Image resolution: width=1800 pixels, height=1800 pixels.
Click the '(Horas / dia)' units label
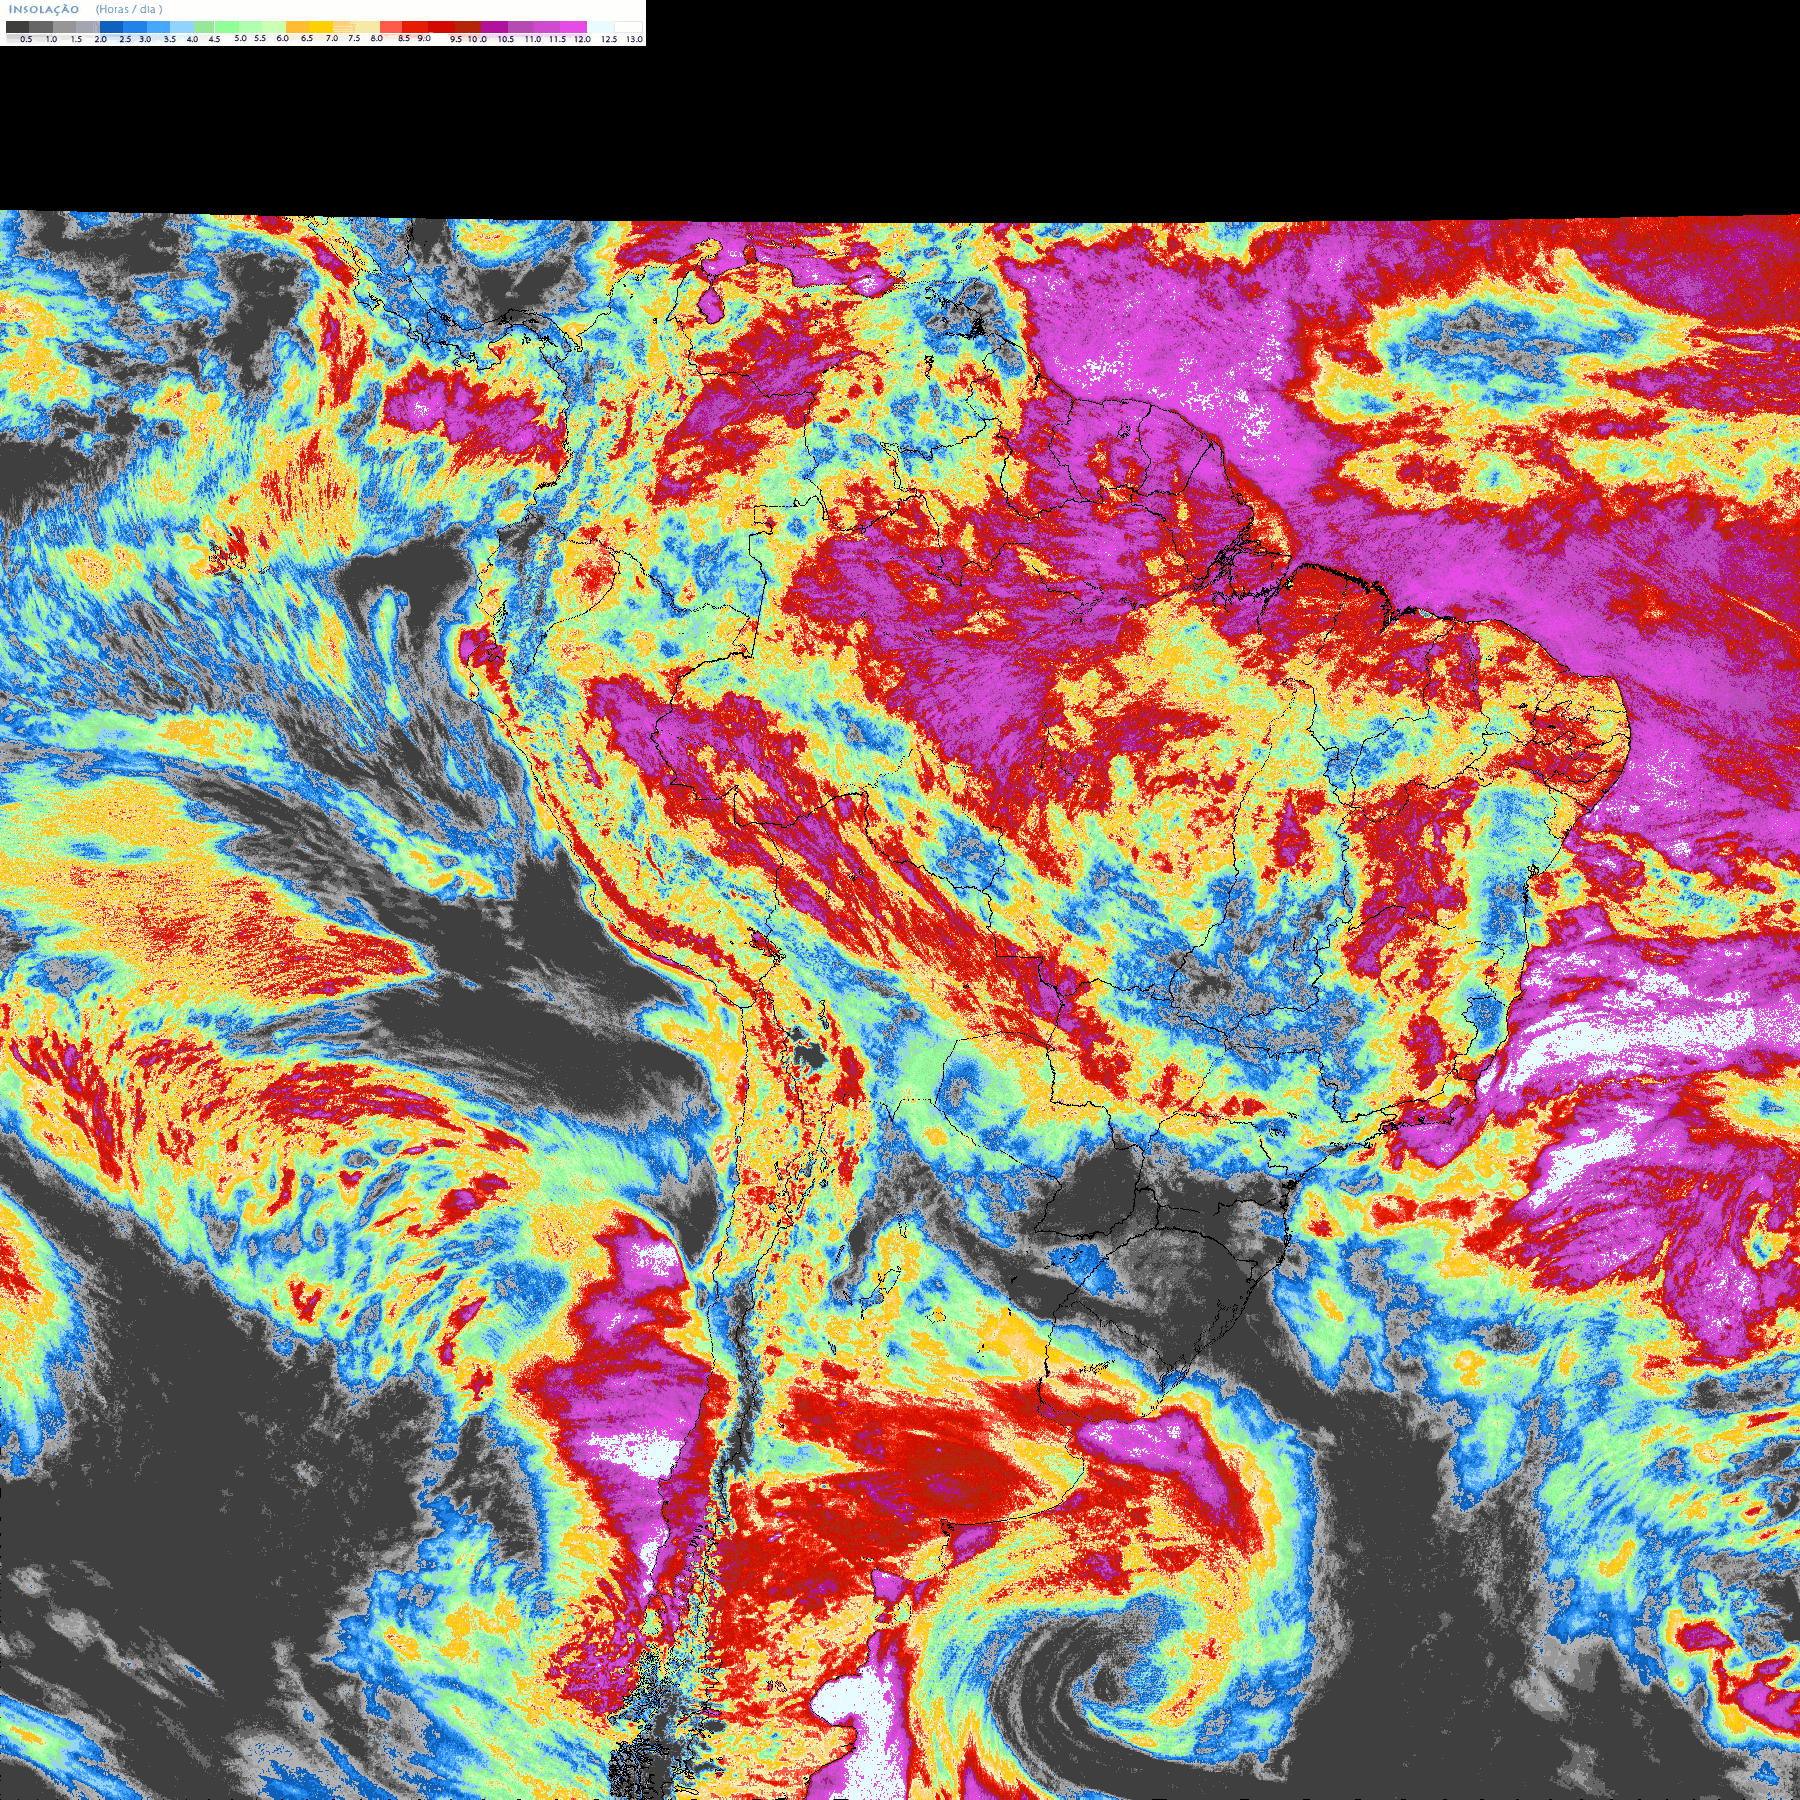pyautogui.click(x=129, y=9)
